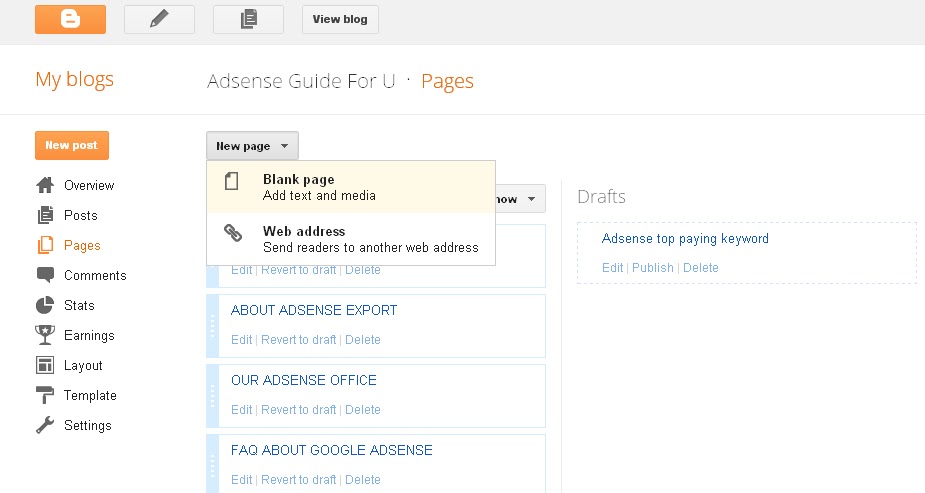Open Comments in the sidebar
Image resolution: width=925 pixels, height=493 pixels.
95,275
